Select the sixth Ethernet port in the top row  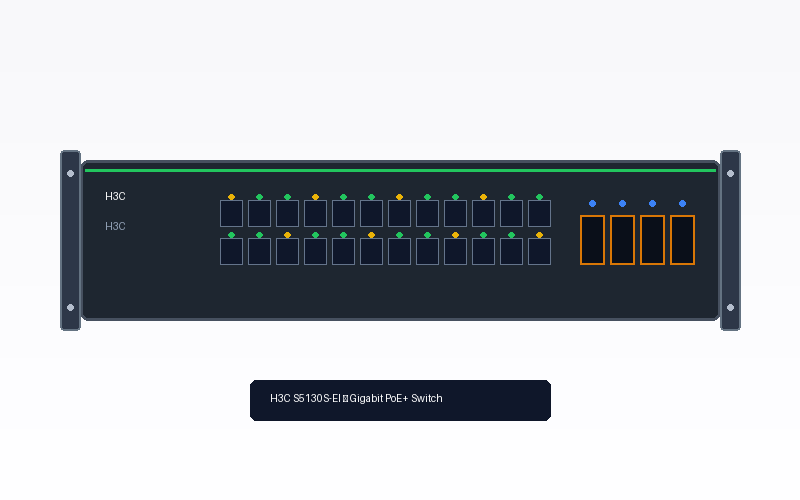click(371, 213)
